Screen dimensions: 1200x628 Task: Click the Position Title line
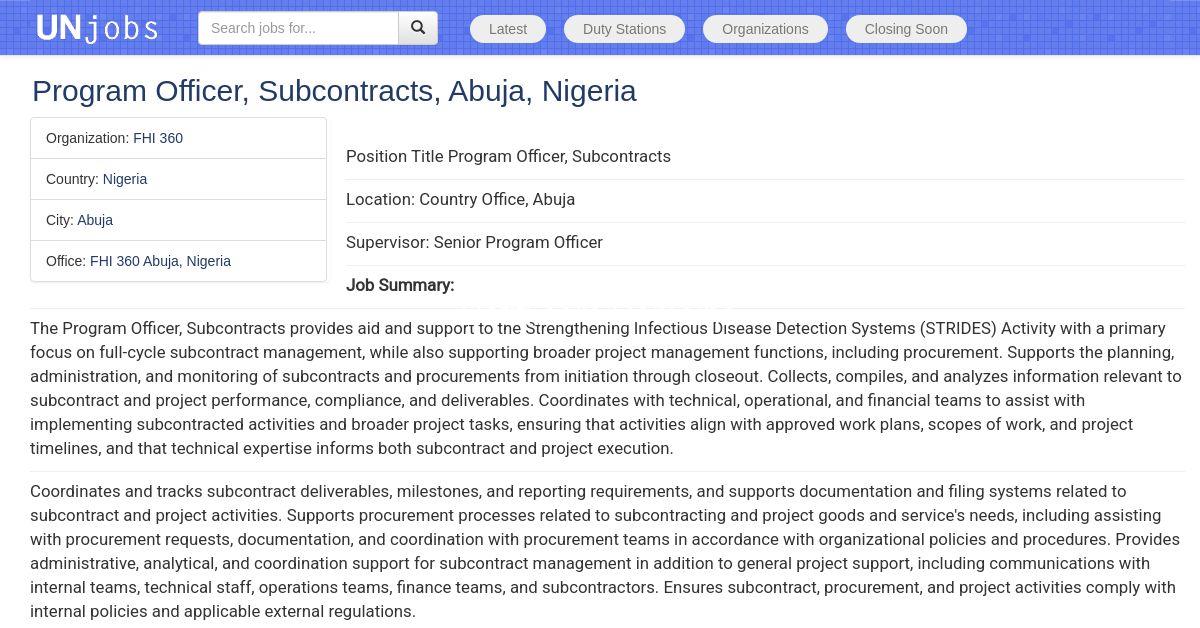508,156
